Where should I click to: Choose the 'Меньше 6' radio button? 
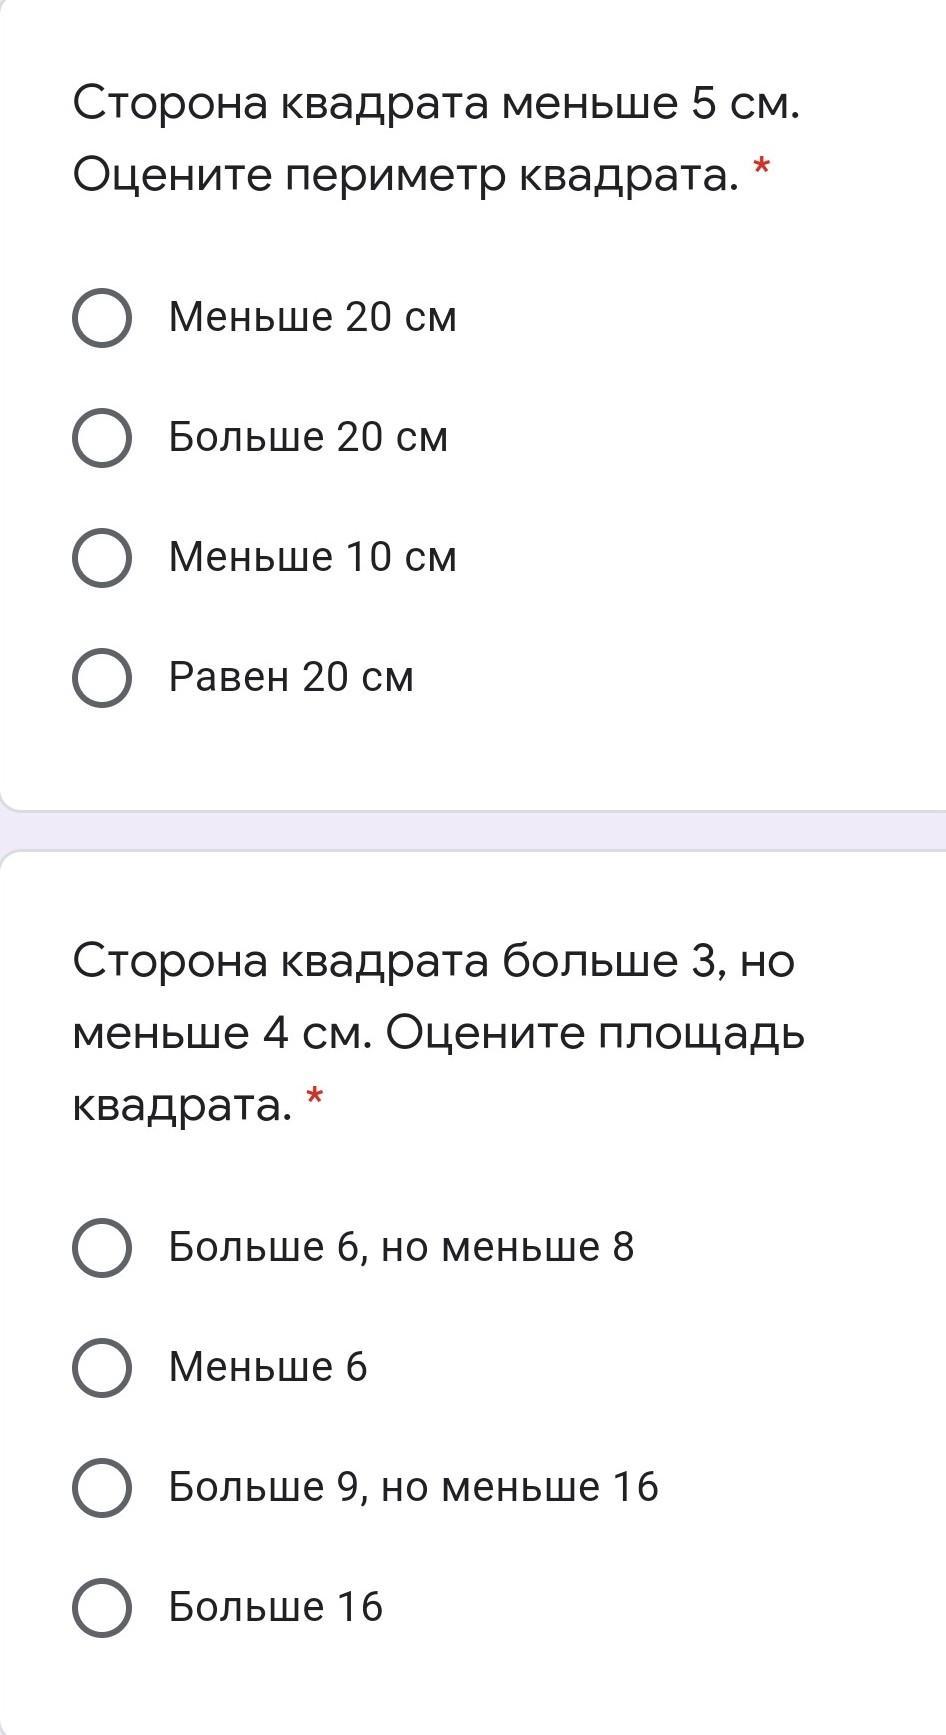coord(101,1368)
